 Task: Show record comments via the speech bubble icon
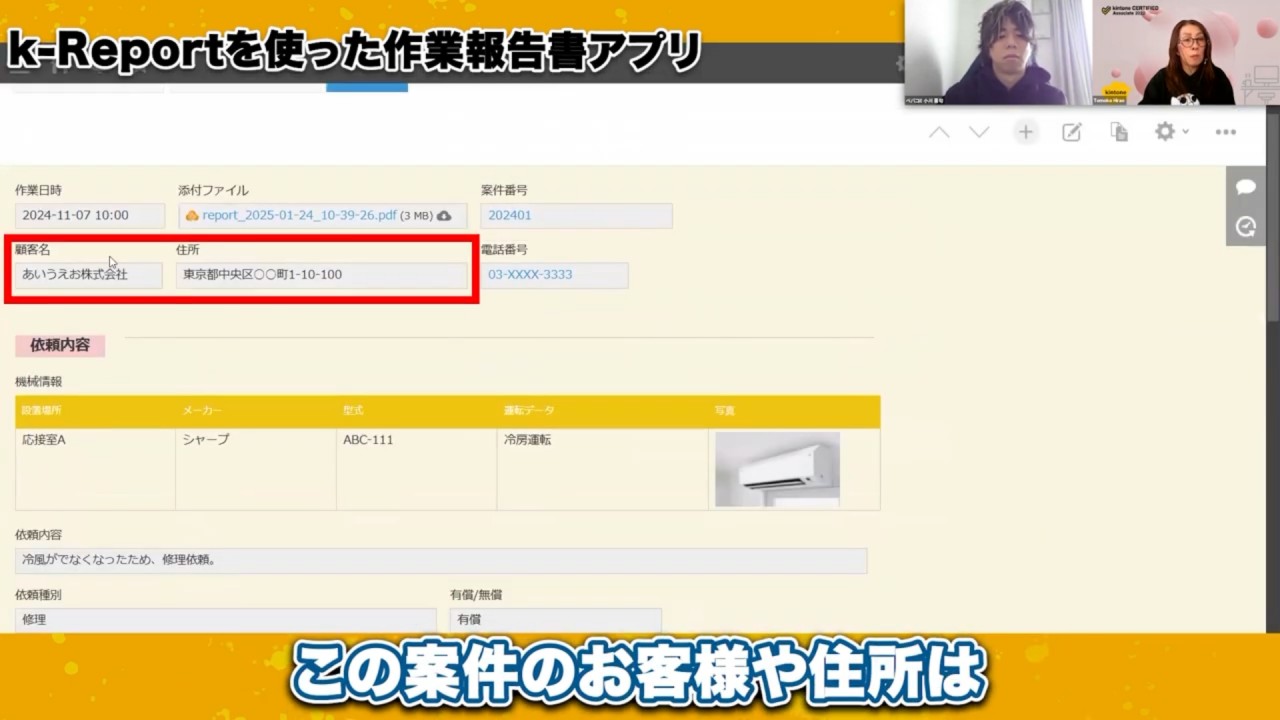click(x=1245, y=187)
